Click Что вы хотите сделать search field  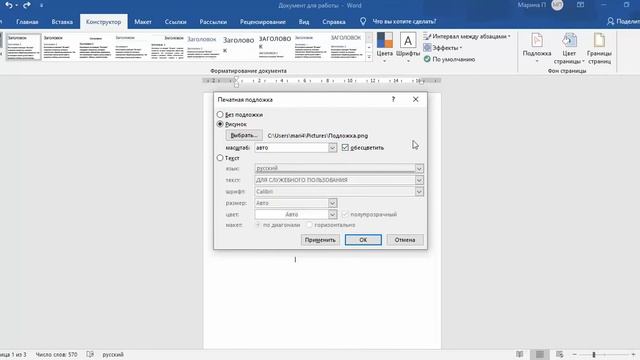[x=404, y=21]
